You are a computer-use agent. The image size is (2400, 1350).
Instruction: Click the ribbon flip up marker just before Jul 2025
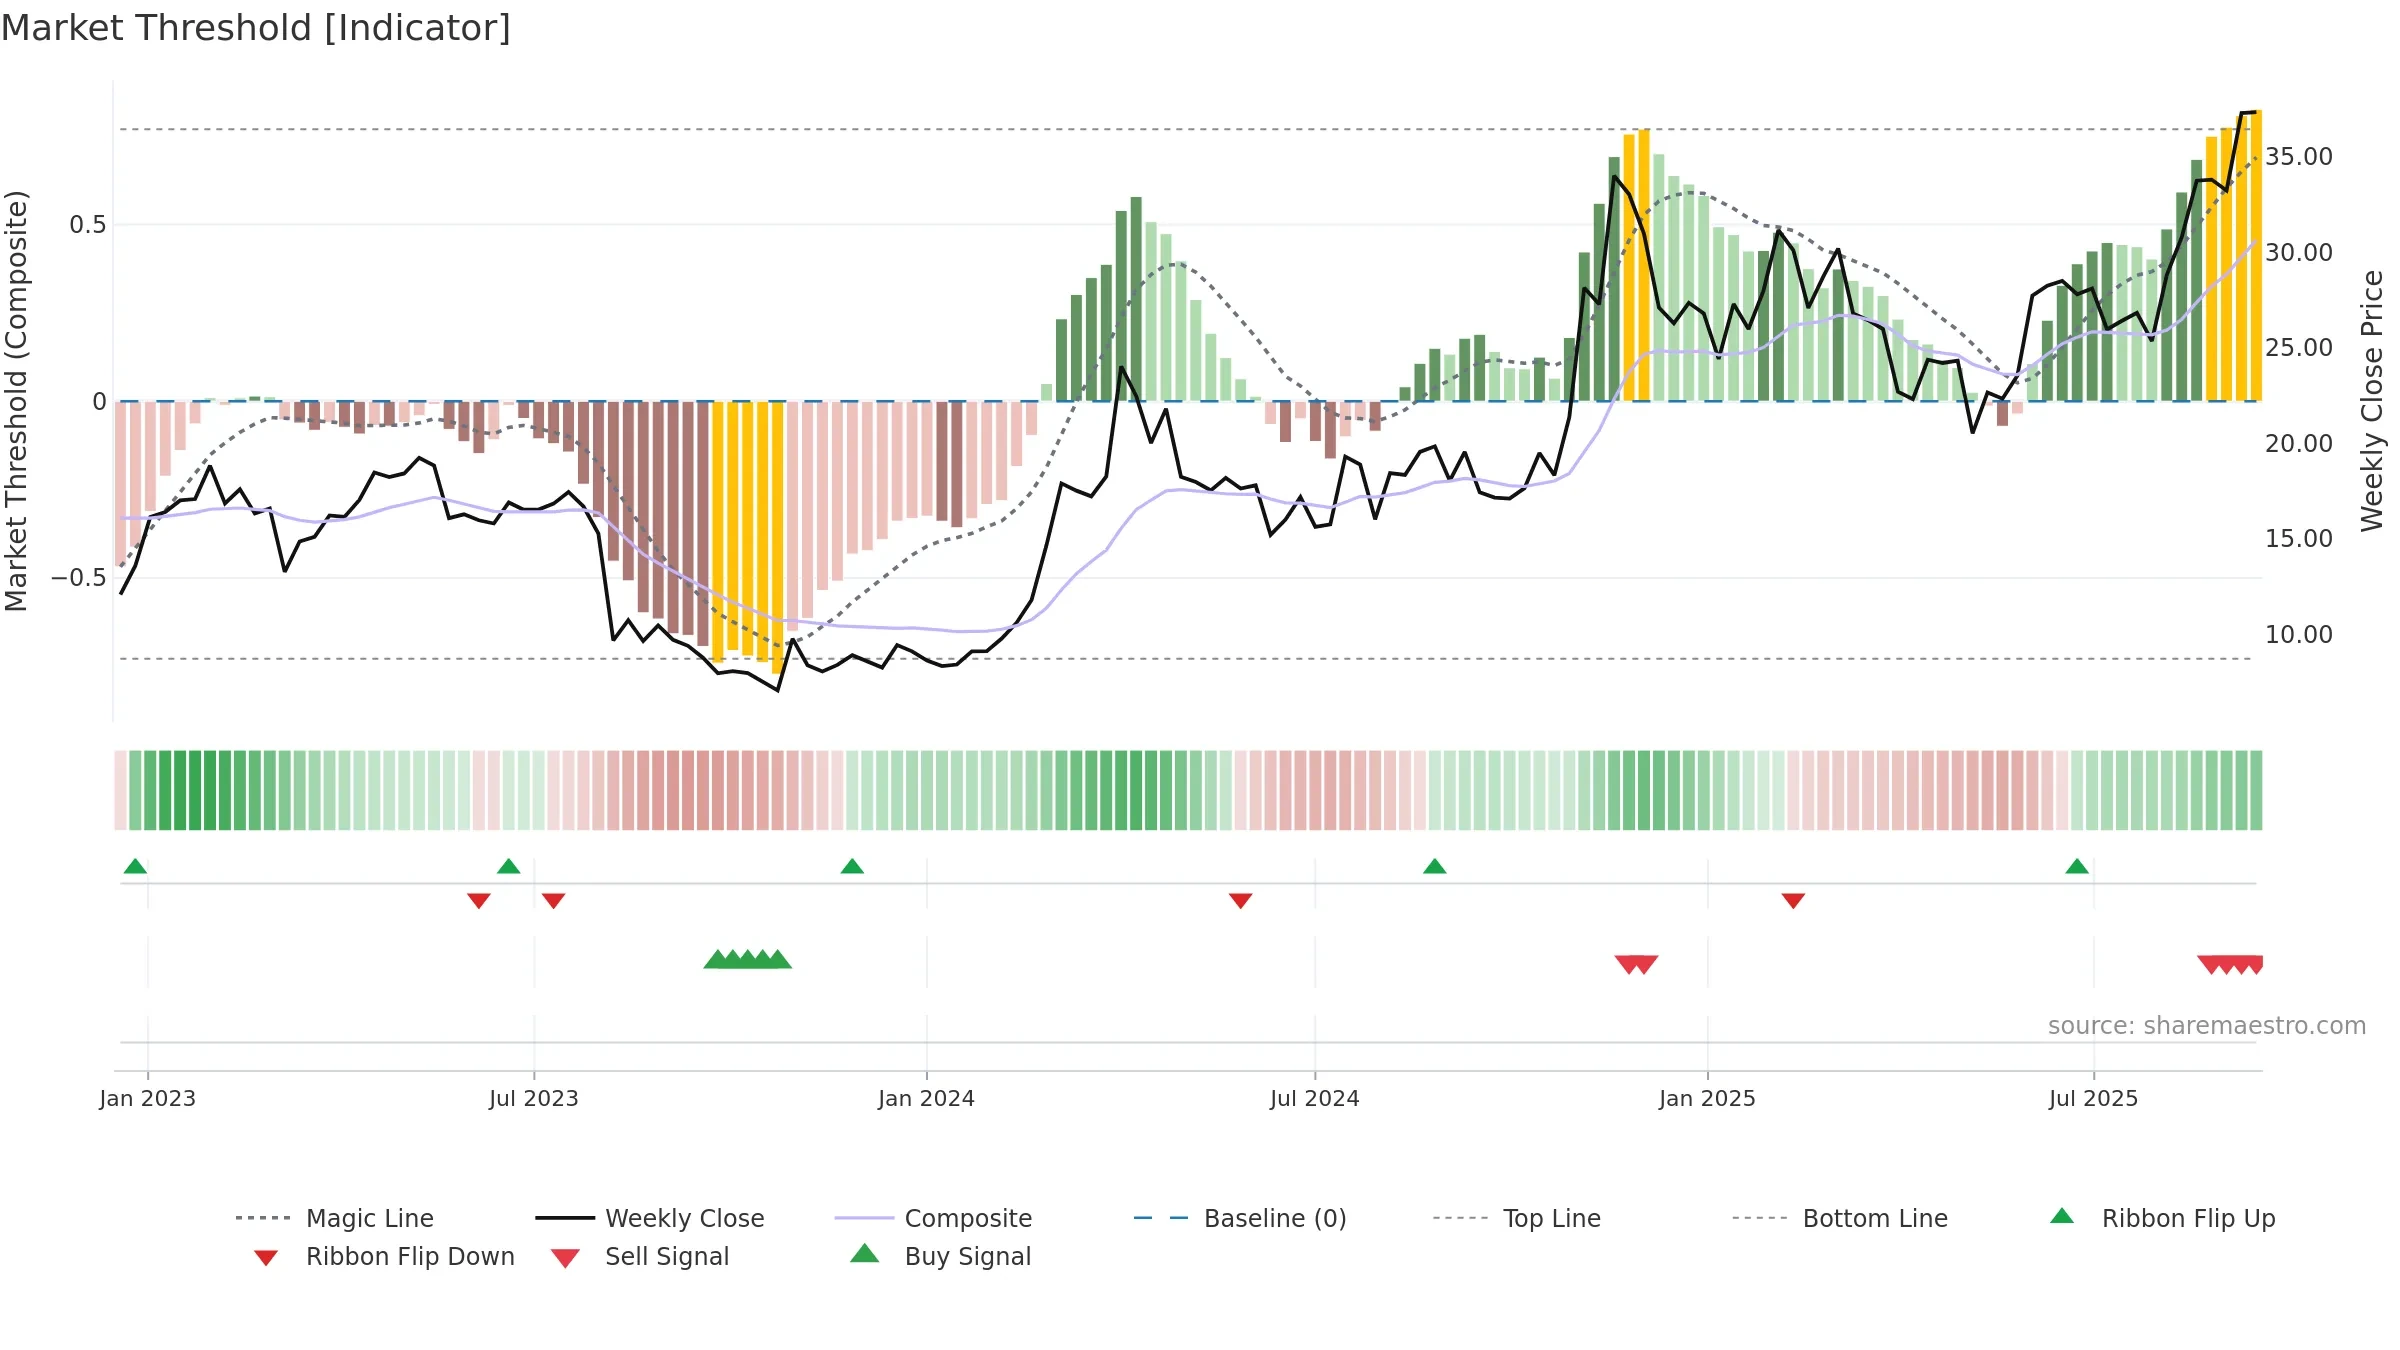pyautogui.click(x=2077, y=866)
